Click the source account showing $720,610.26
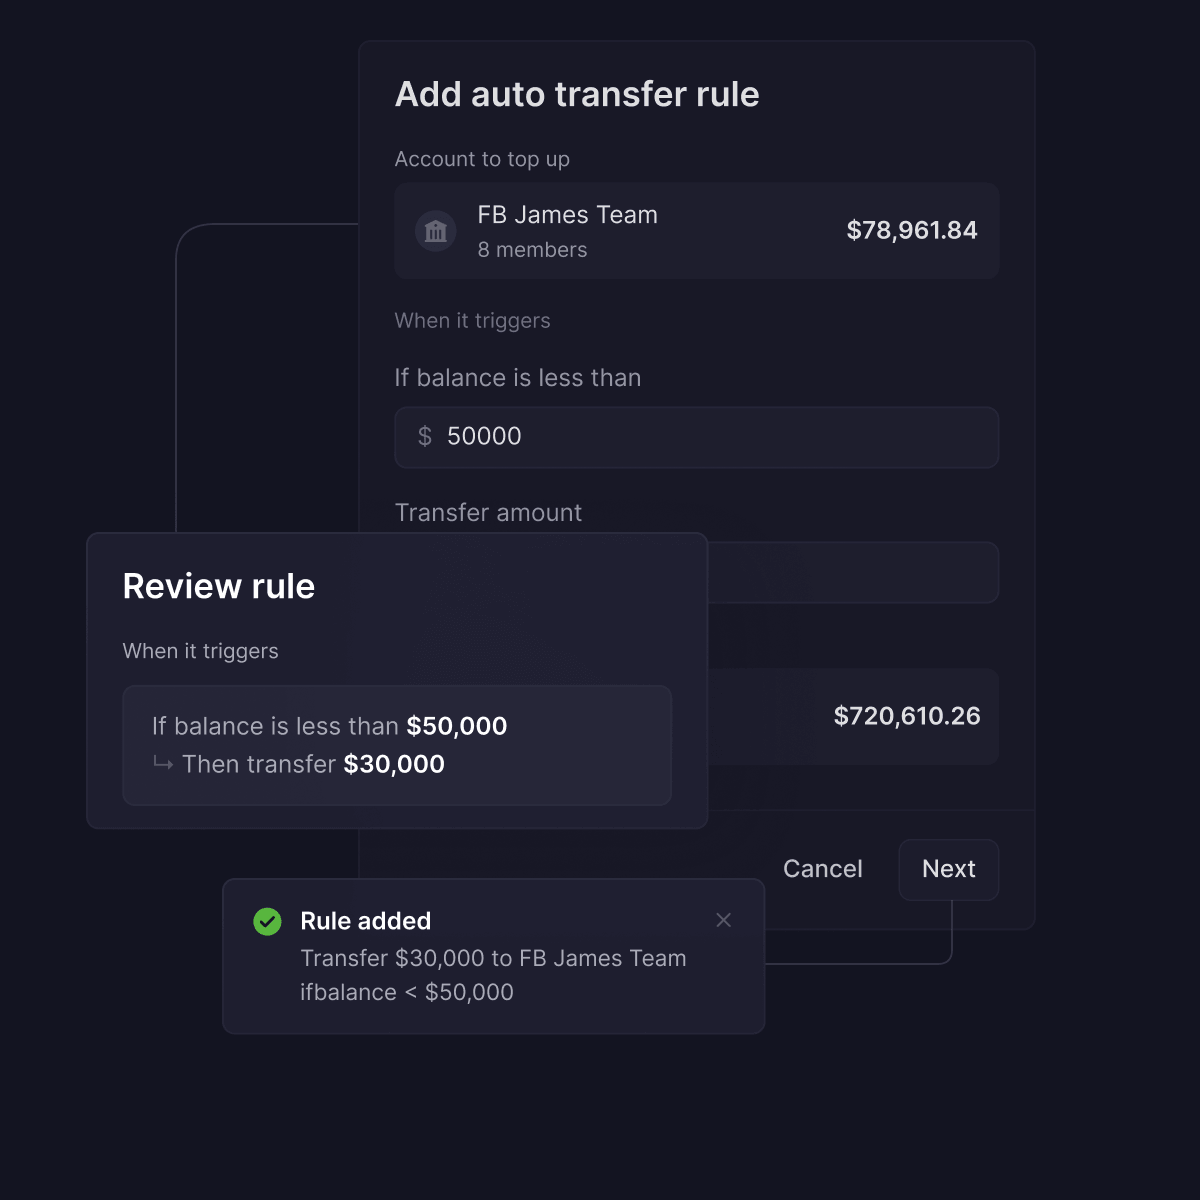The width and height of the screenshot is (1200, 1200). [853, 716]
